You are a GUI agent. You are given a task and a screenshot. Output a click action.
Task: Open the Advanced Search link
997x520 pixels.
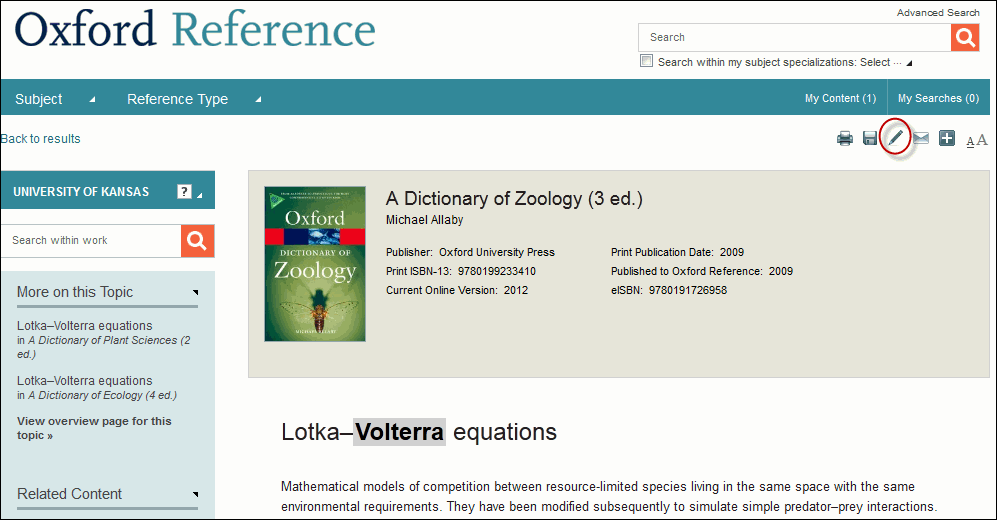[x=938, y=13]
